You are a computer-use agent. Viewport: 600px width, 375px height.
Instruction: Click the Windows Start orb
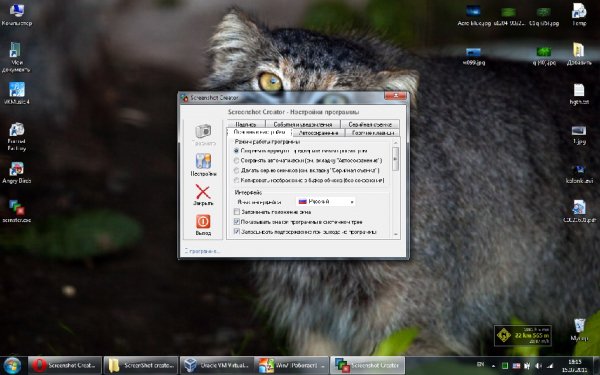(x=12, y=365)
